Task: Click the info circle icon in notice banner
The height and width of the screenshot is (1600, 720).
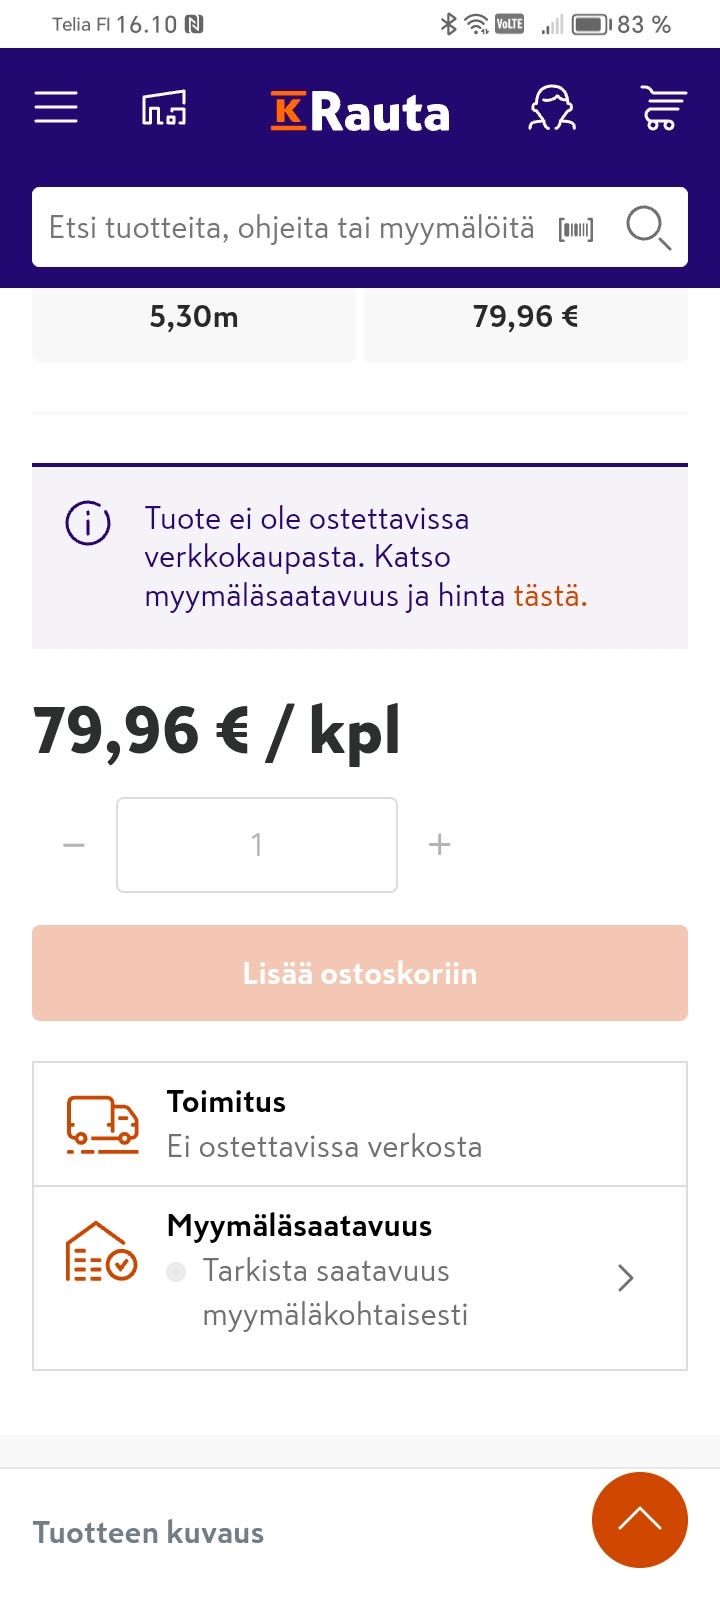Action: coord(87,524)
